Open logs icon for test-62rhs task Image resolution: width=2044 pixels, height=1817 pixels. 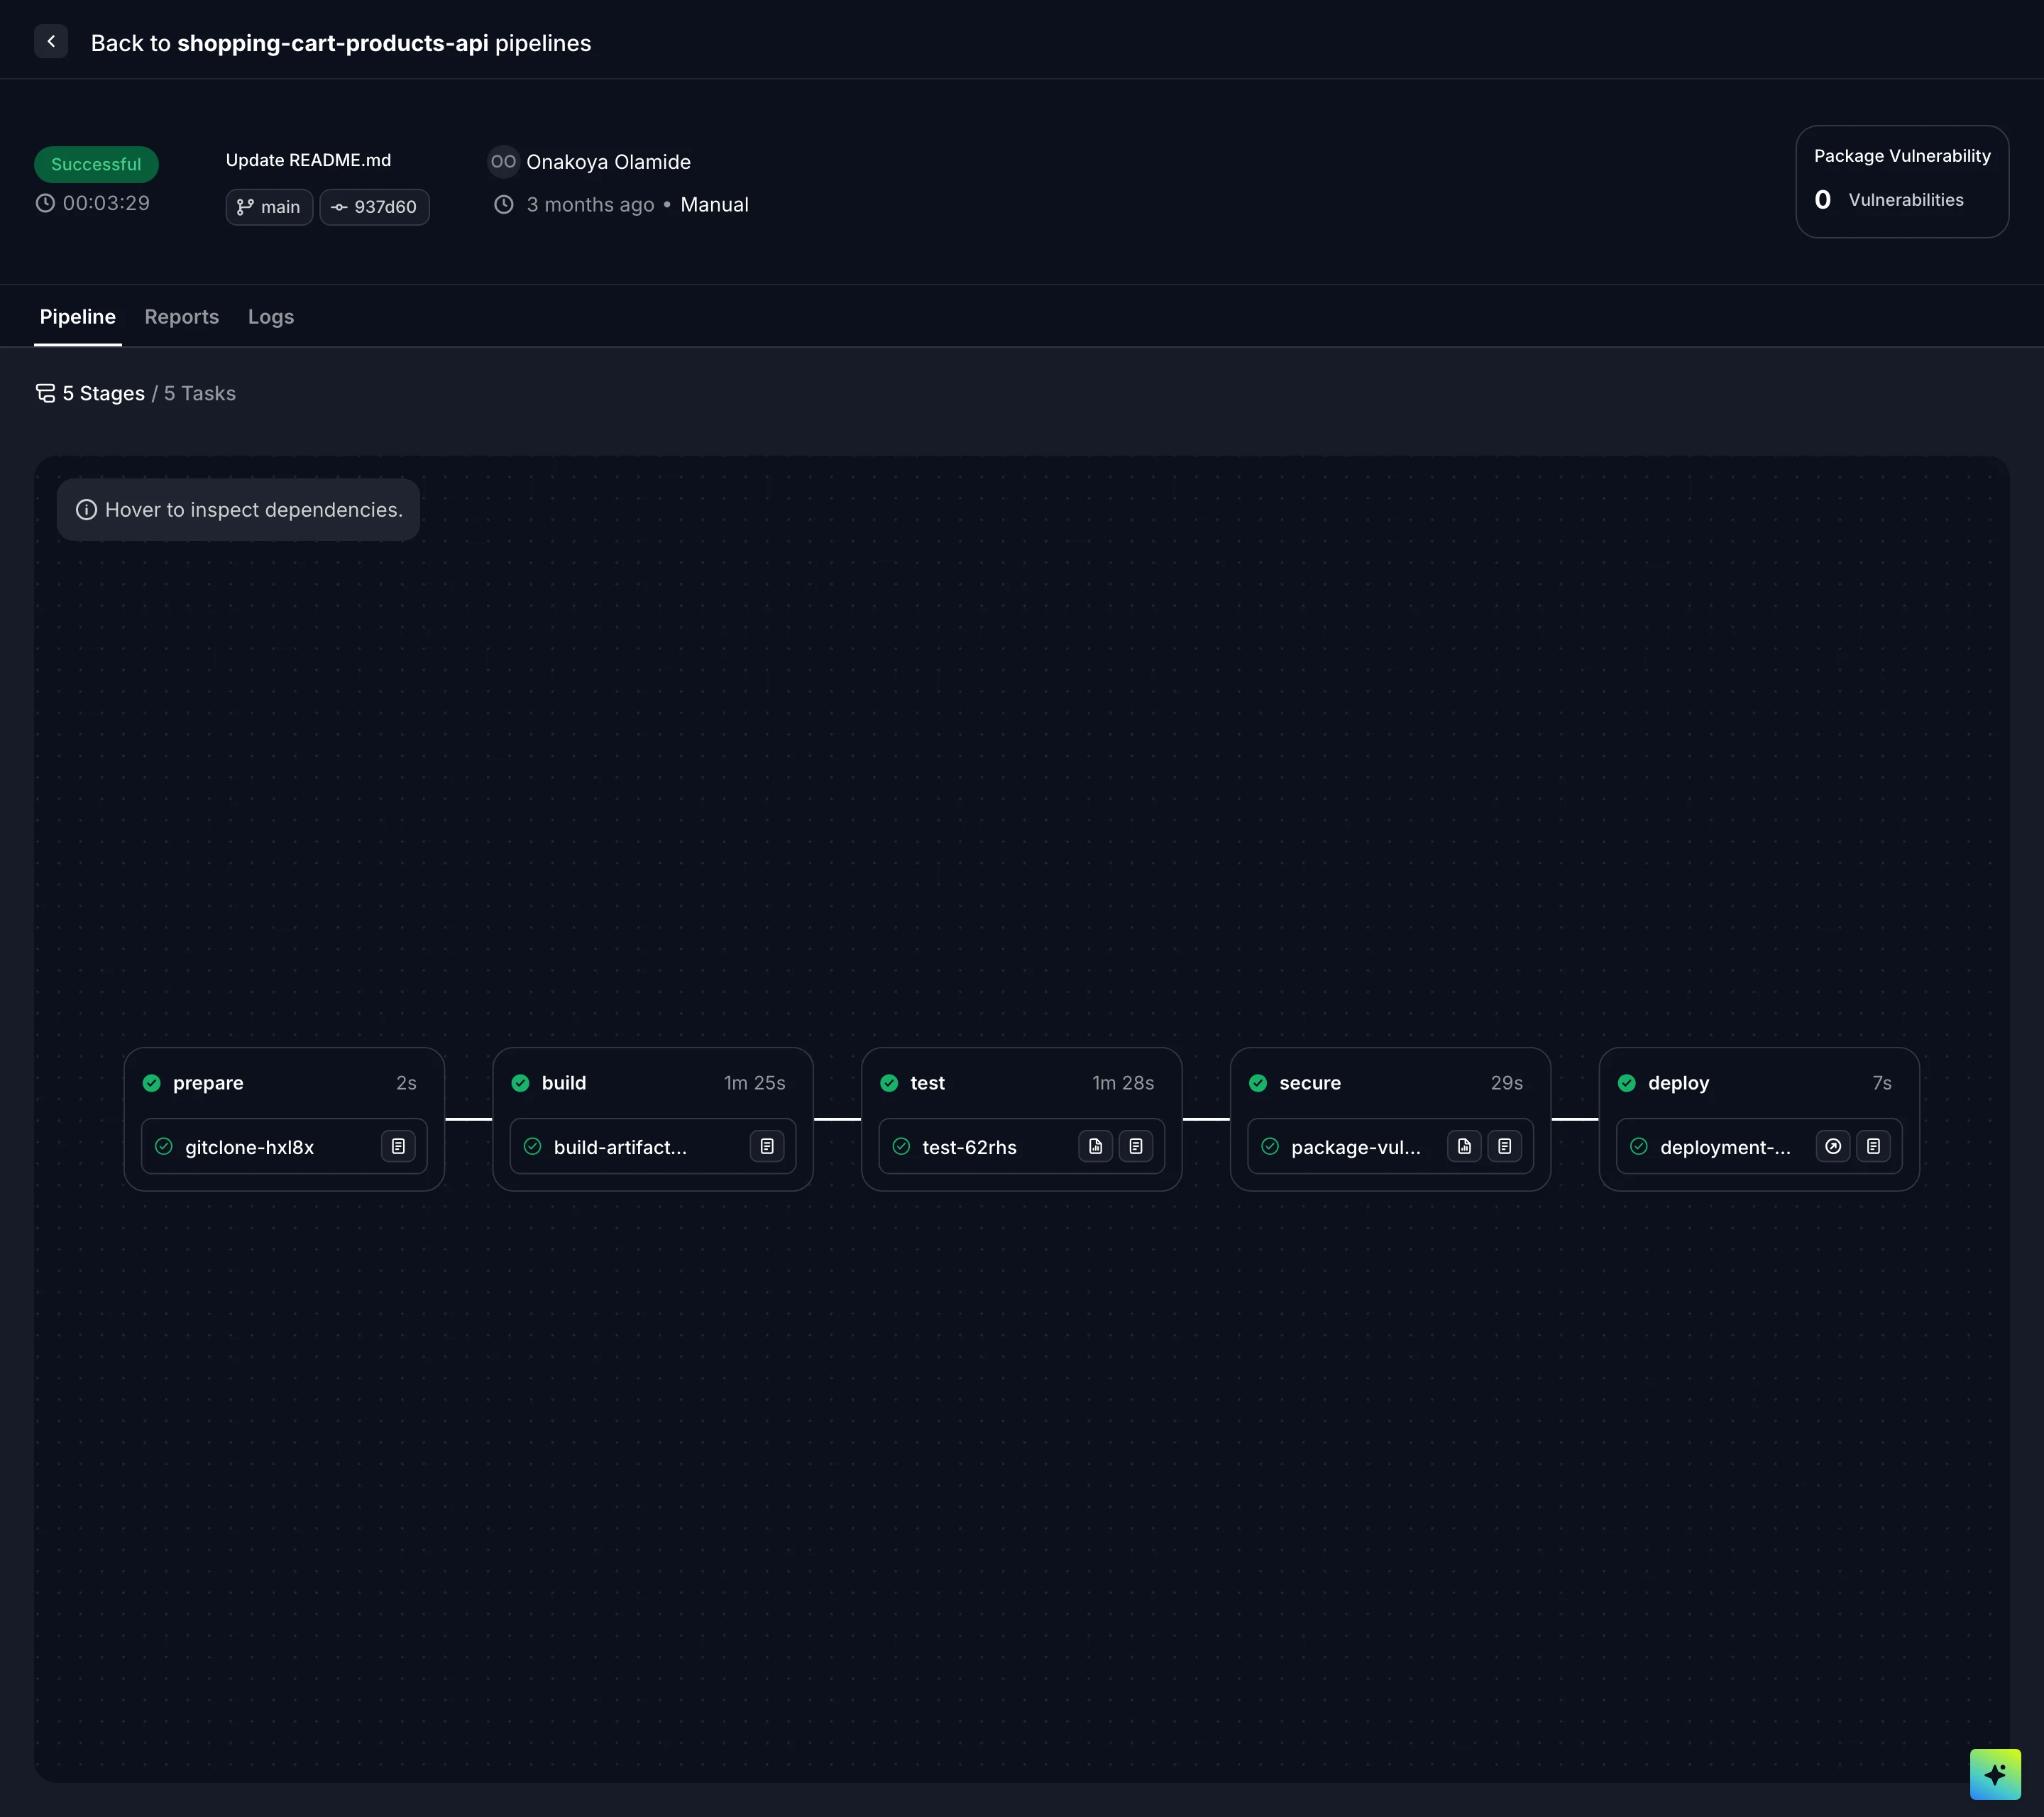tap(1136, 1146)
